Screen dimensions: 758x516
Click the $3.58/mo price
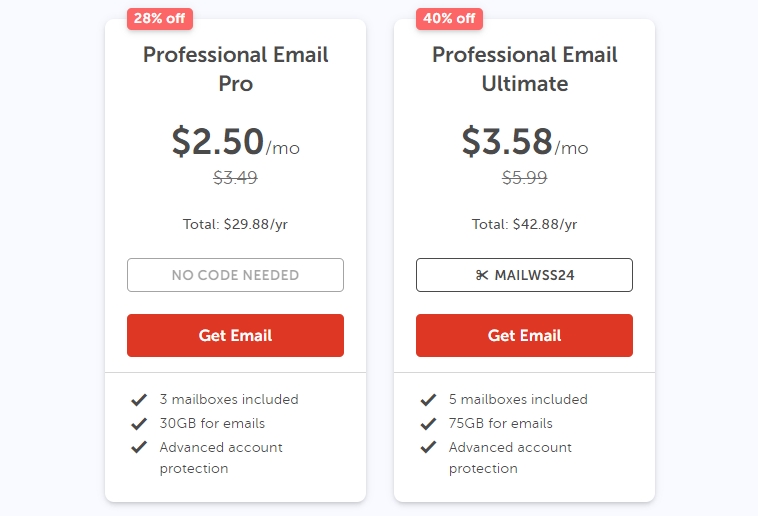click(524, 142)
